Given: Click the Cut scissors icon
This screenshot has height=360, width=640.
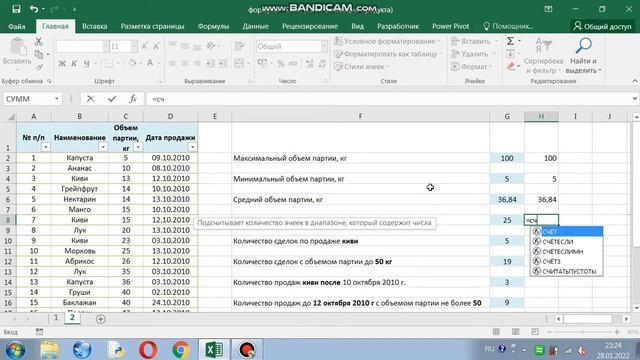Looking at the screenshot, I should [38, 41].
